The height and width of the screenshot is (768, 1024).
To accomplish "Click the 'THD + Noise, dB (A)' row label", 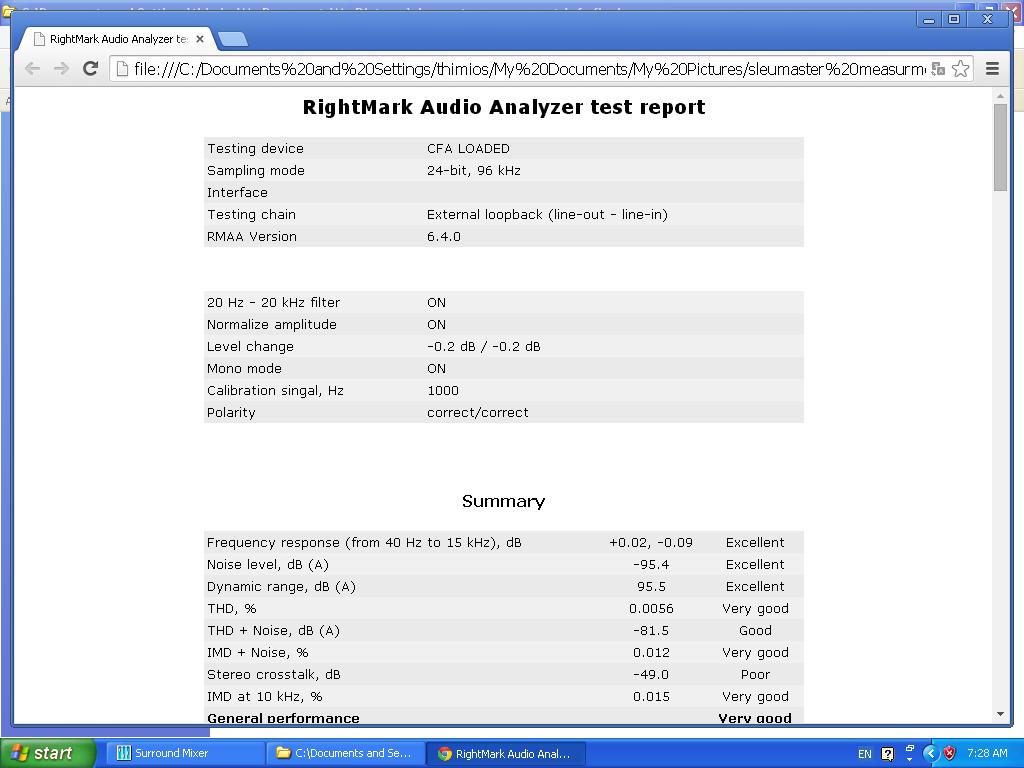I will (273, 631).
